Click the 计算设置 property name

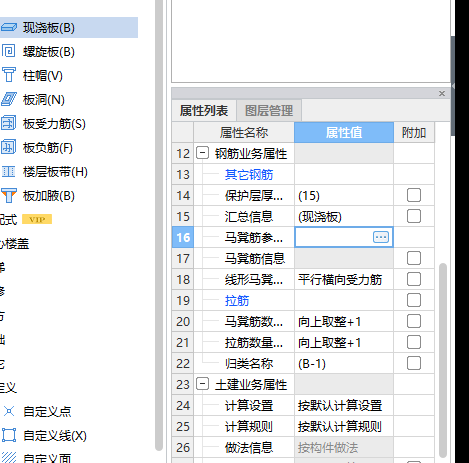pyautogui.click(x=249, y=406)
